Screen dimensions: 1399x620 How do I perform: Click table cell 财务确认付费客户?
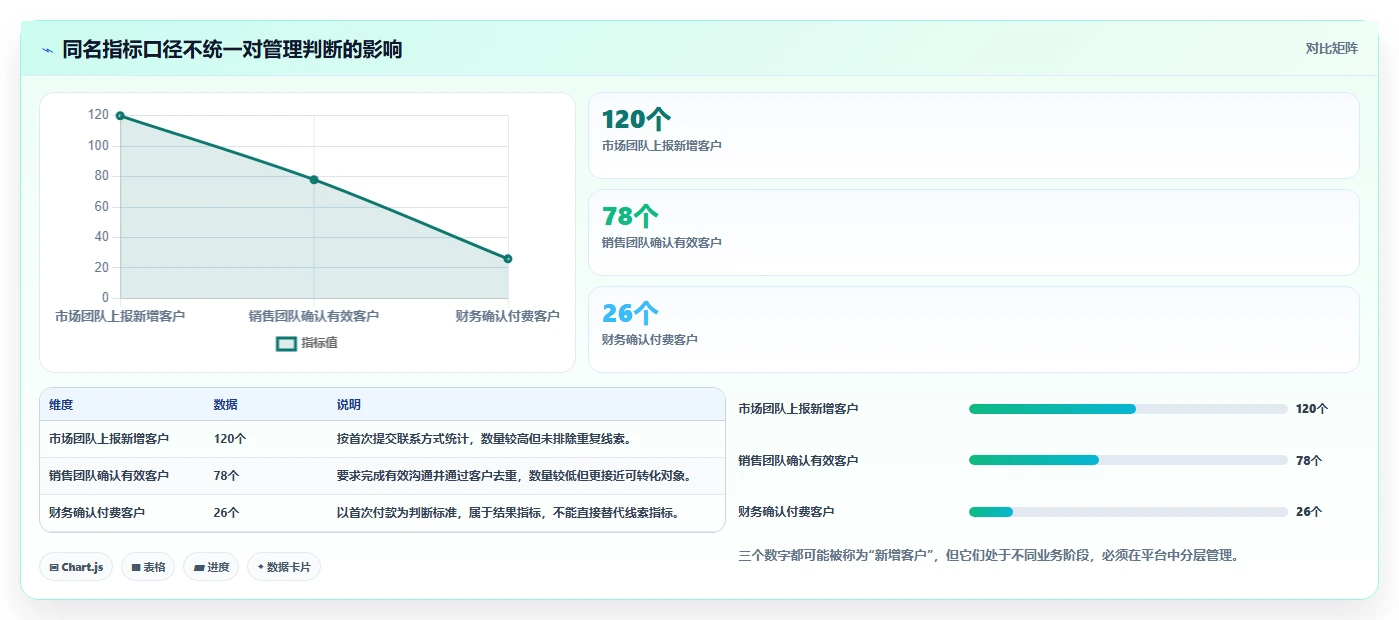[x=97, y=513]
